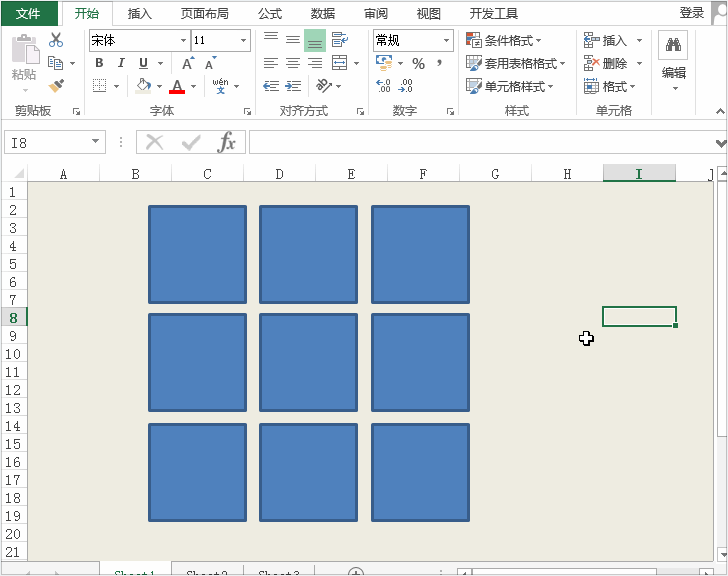The height and width of the screenshot is (576, 728).
Task: Toggle the highlighted bottom alignment button
Action: click(x=315, y=40)
